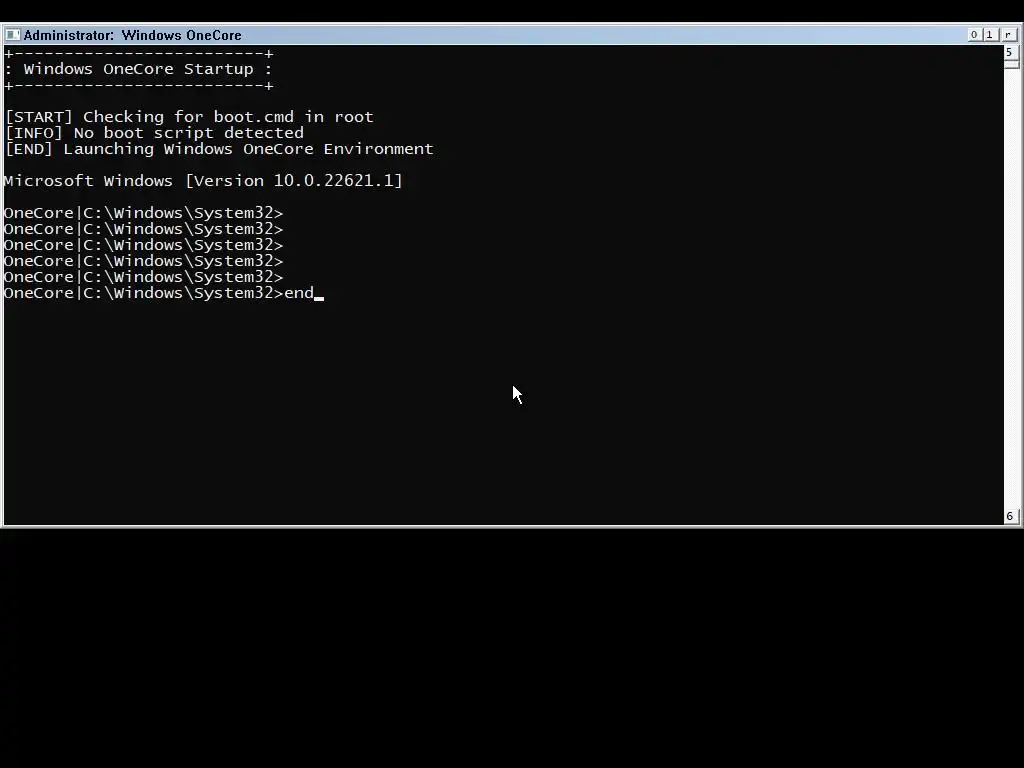Close the Windows OneCore console window
Viewport: 1024px width, 768px height.
point(1008,35)
